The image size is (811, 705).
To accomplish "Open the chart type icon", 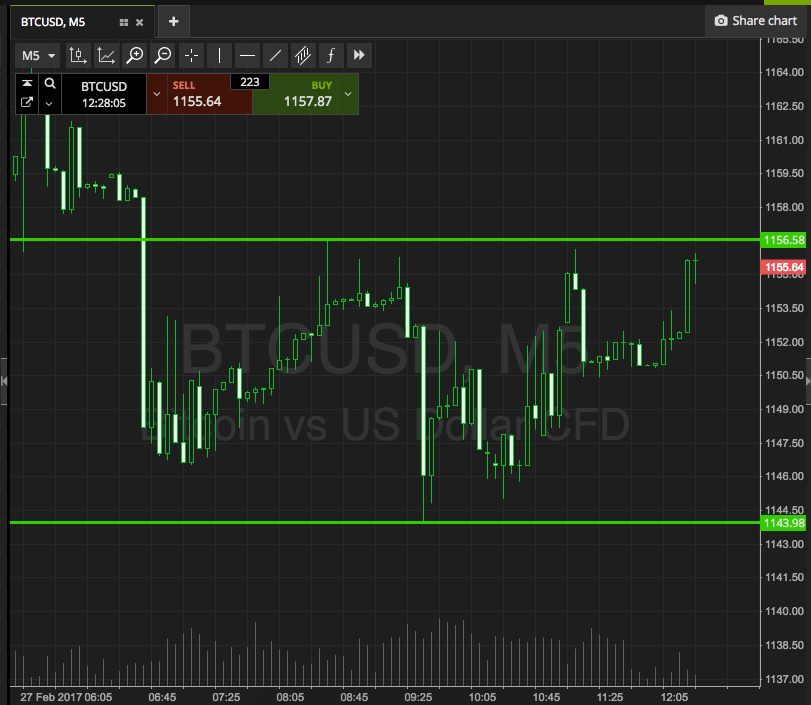I will coord(78,55).
